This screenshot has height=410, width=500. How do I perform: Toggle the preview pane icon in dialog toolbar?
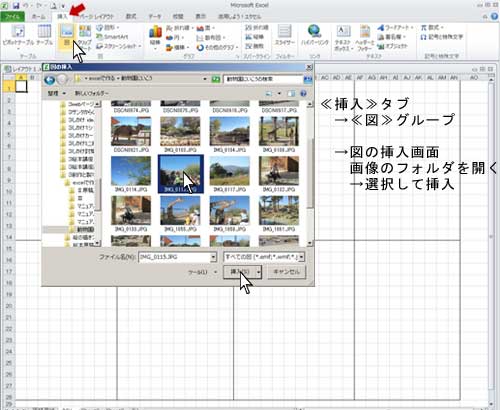pyautogui.click(x=292, y=93)
